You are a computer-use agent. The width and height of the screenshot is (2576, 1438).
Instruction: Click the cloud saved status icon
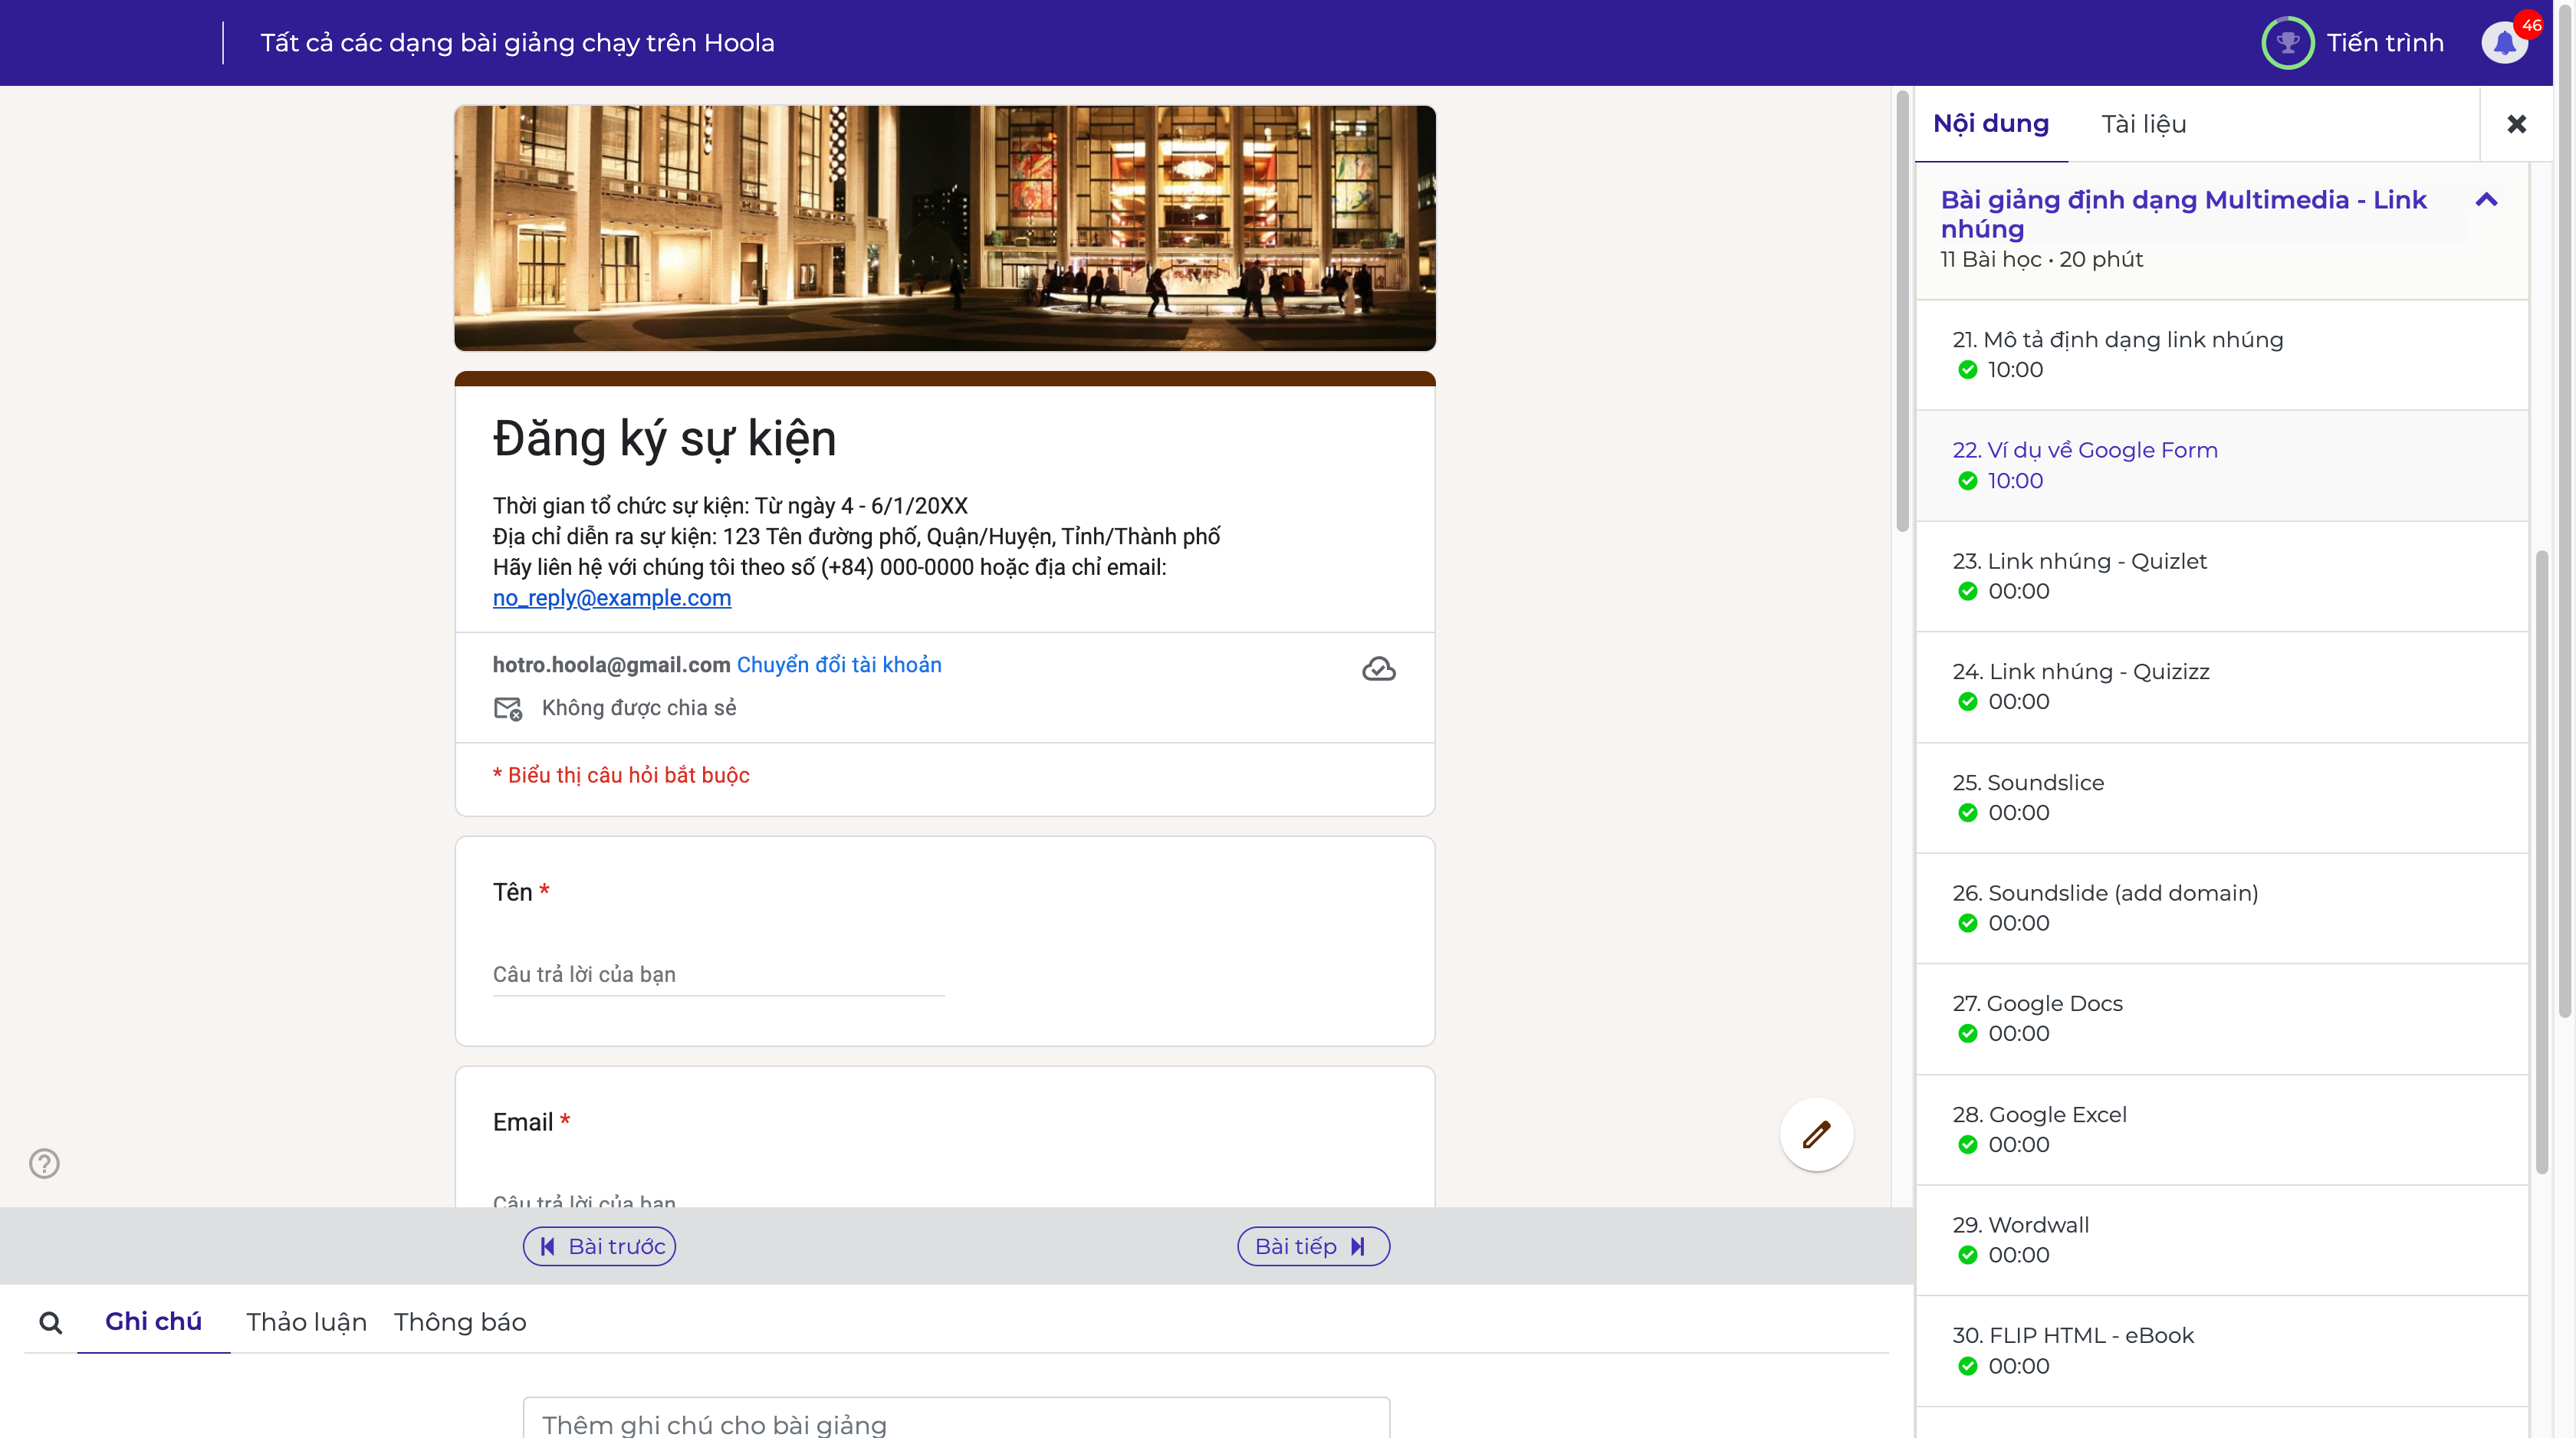pos(1378,669)
